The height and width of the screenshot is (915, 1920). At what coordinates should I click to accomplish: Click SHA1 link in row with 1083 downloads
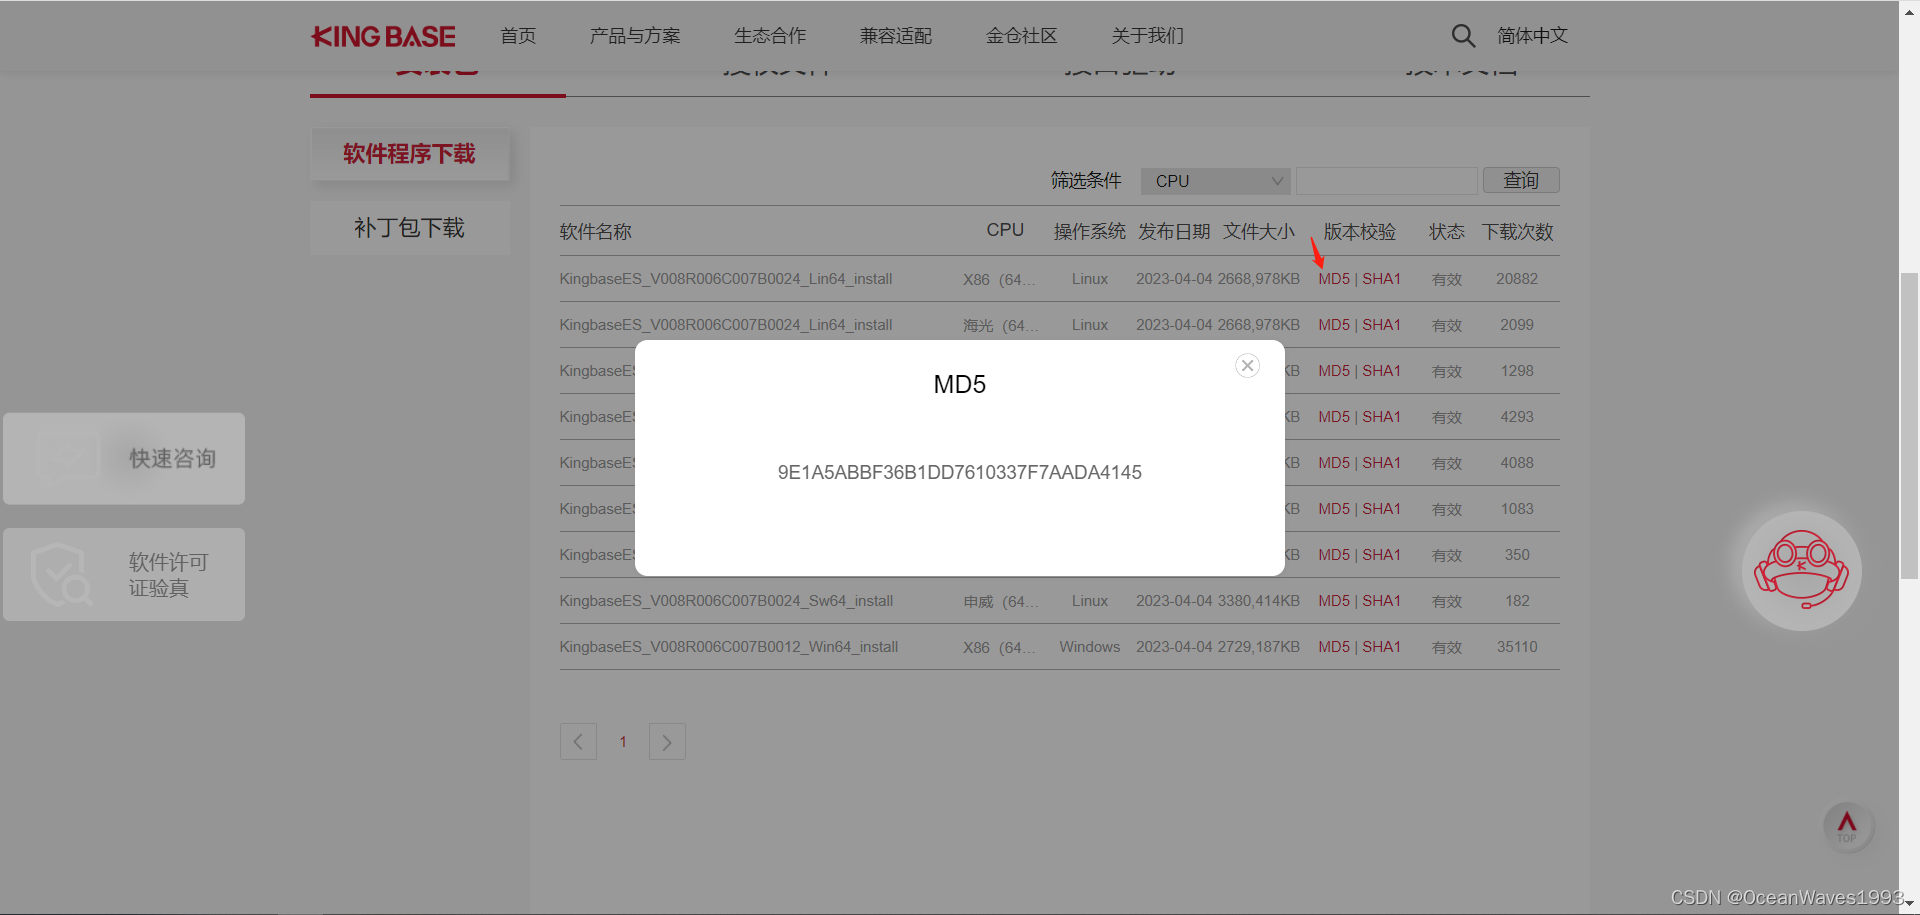click(1382, 509)
